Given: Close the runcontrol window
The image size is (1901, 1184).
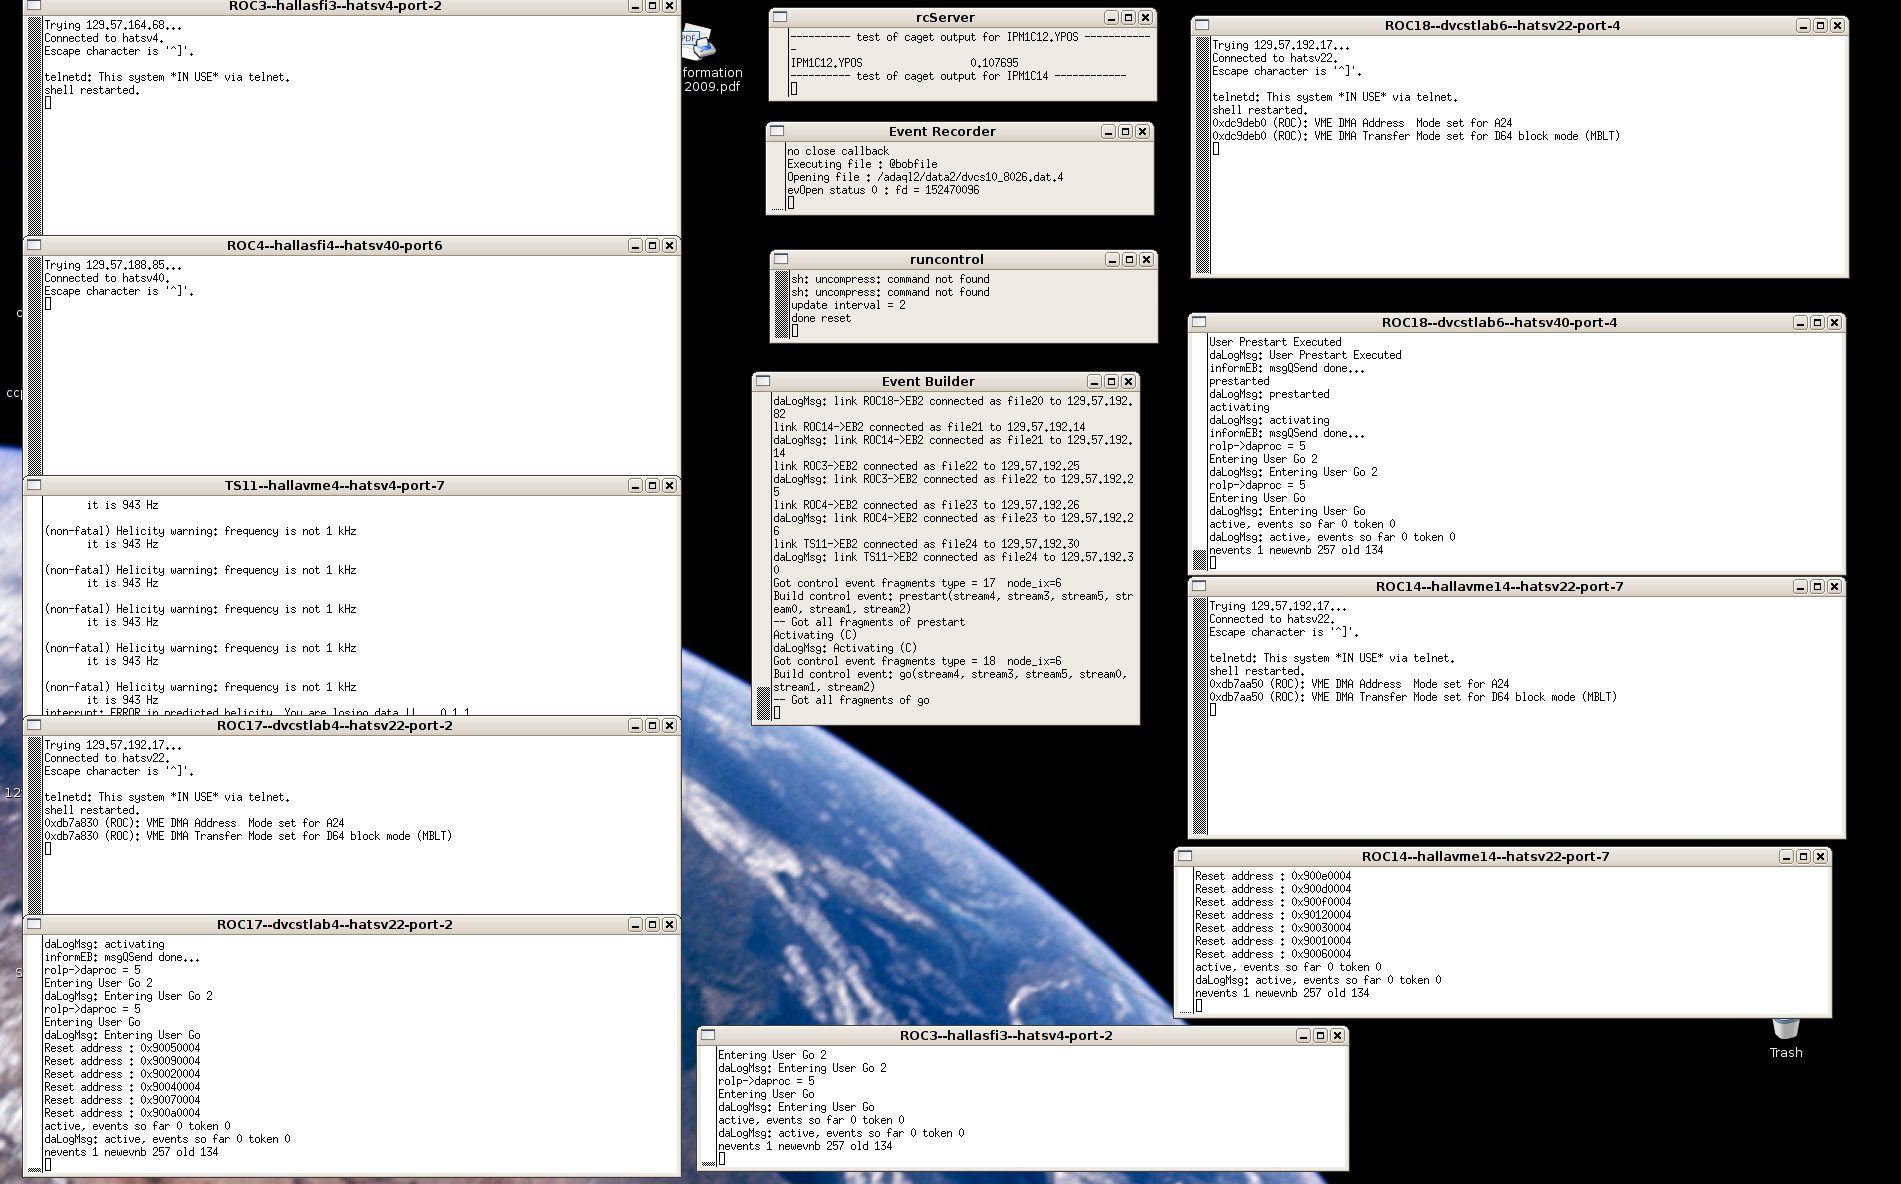Looking at the screenshot, I should [1146, 259].
